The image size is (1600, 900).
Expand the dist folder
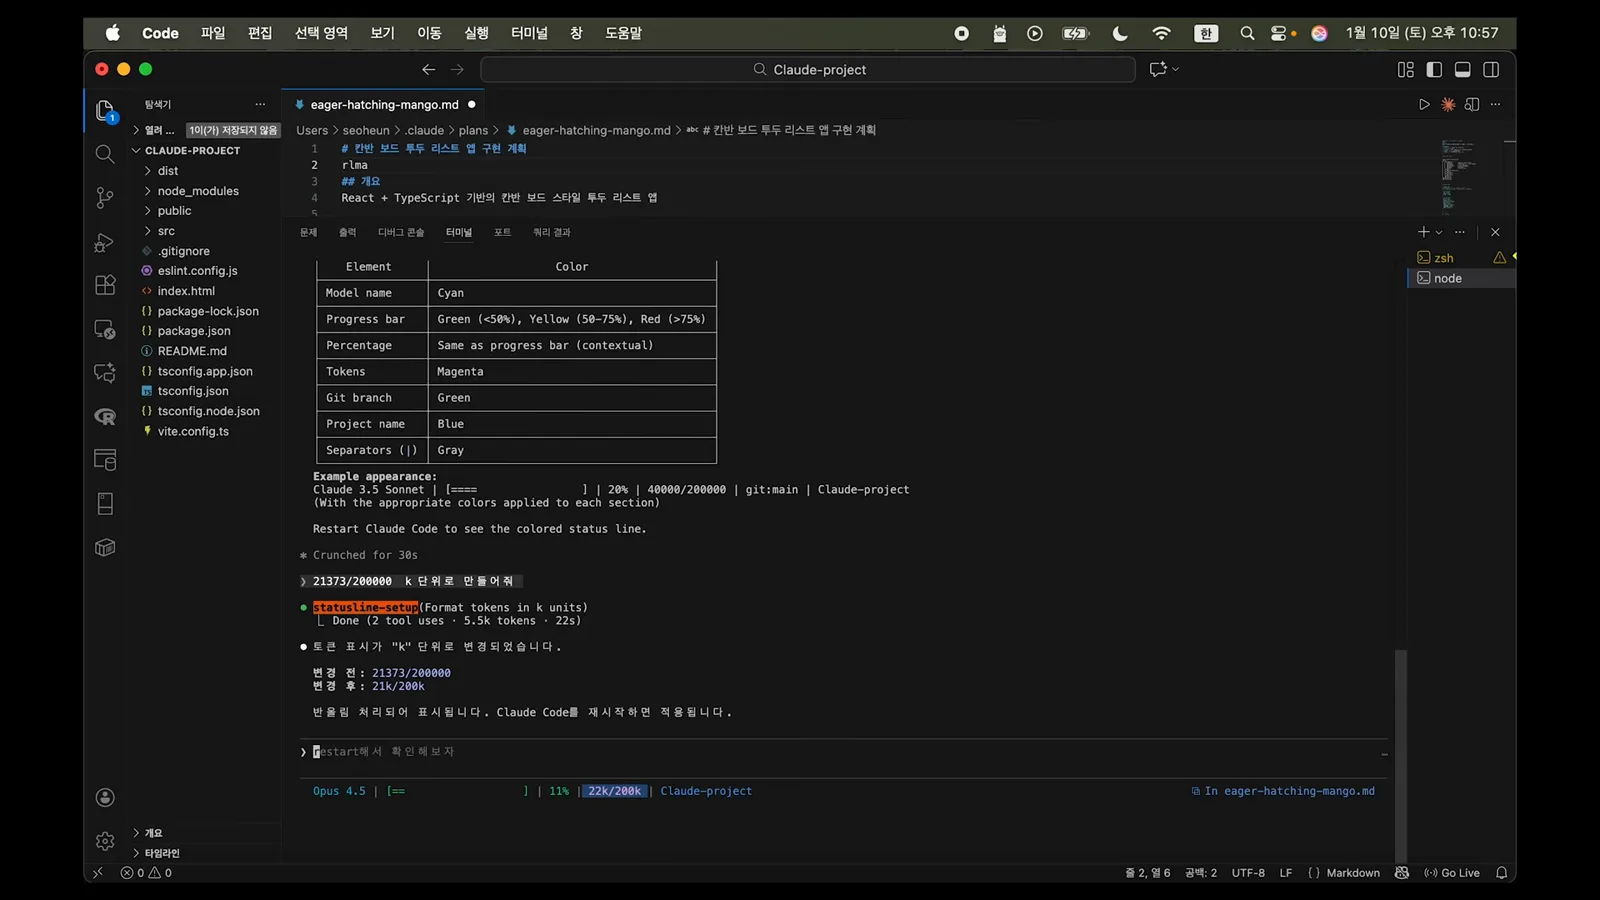tap(167, 171)
